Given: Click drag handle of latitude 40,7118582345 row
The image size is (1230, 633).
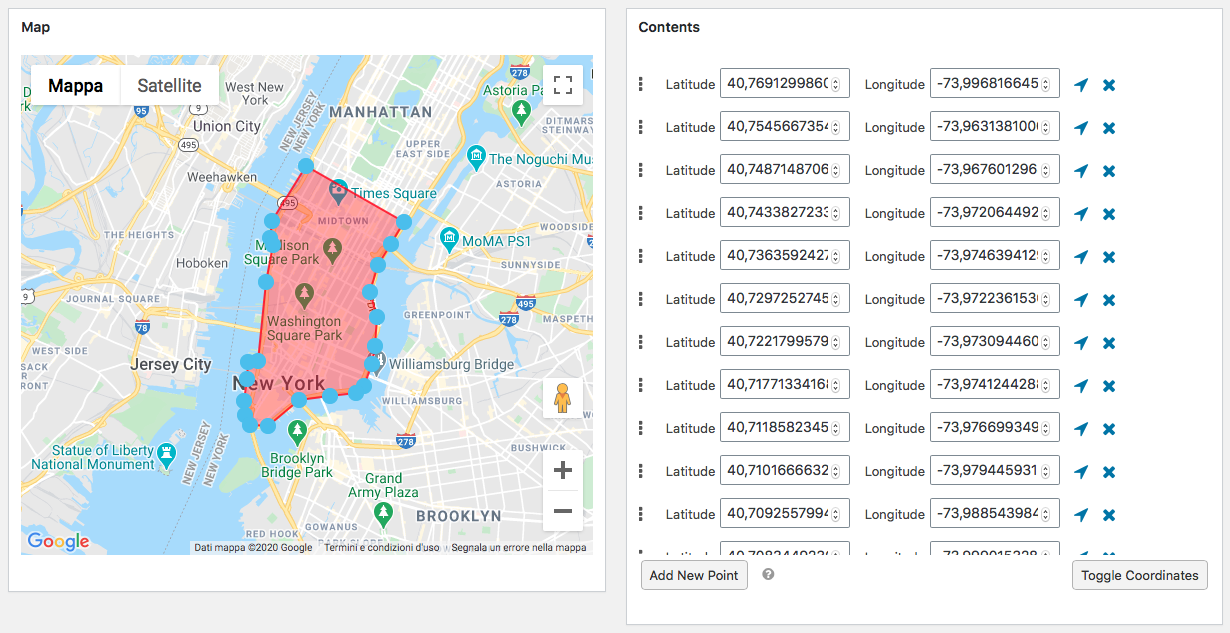Looking at the screenshot, I should [x=641, y=428].
